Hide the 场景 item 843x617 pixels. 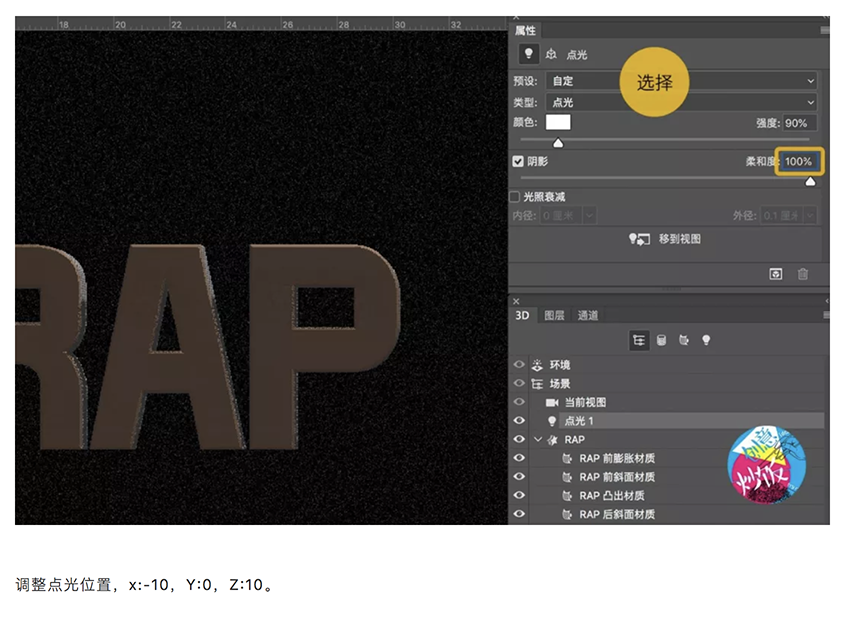519,383
